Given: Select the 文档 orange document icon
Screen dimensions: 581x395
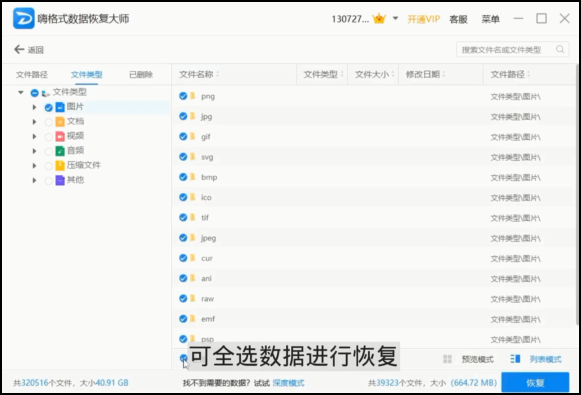Looking at the screenshot, I should [60, 122].
